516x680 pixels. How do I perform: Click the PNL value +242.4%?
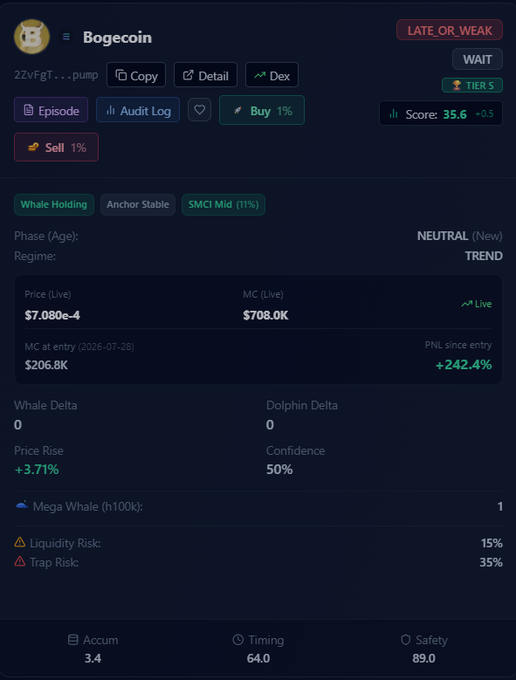point(464,365)
